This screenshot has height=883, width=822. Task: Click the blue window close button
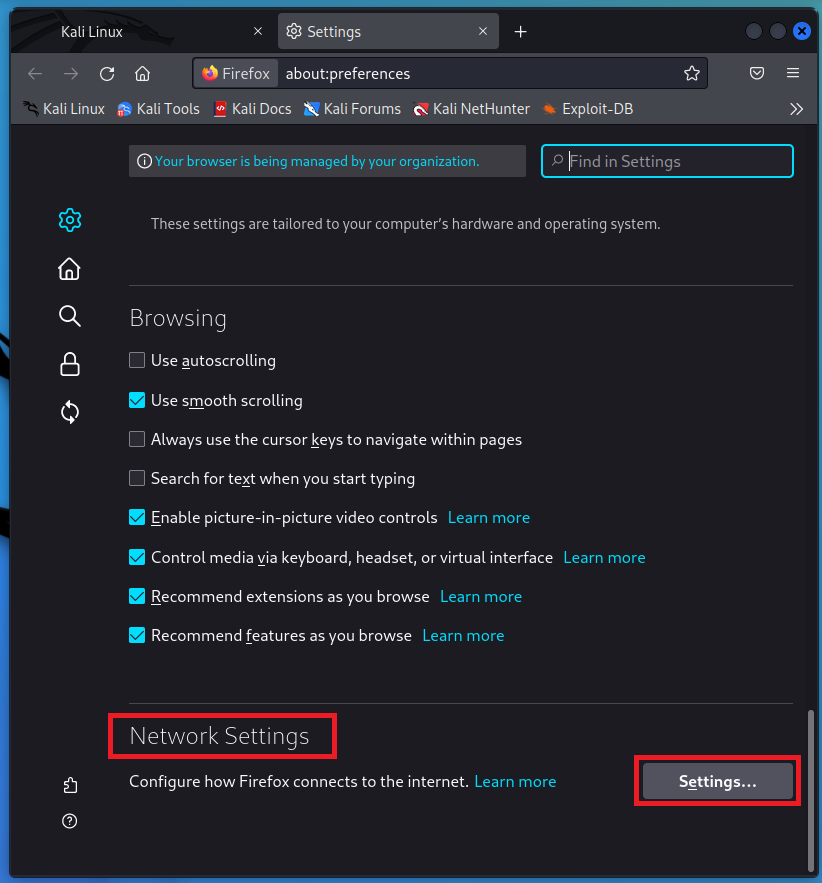click(802, 31)
